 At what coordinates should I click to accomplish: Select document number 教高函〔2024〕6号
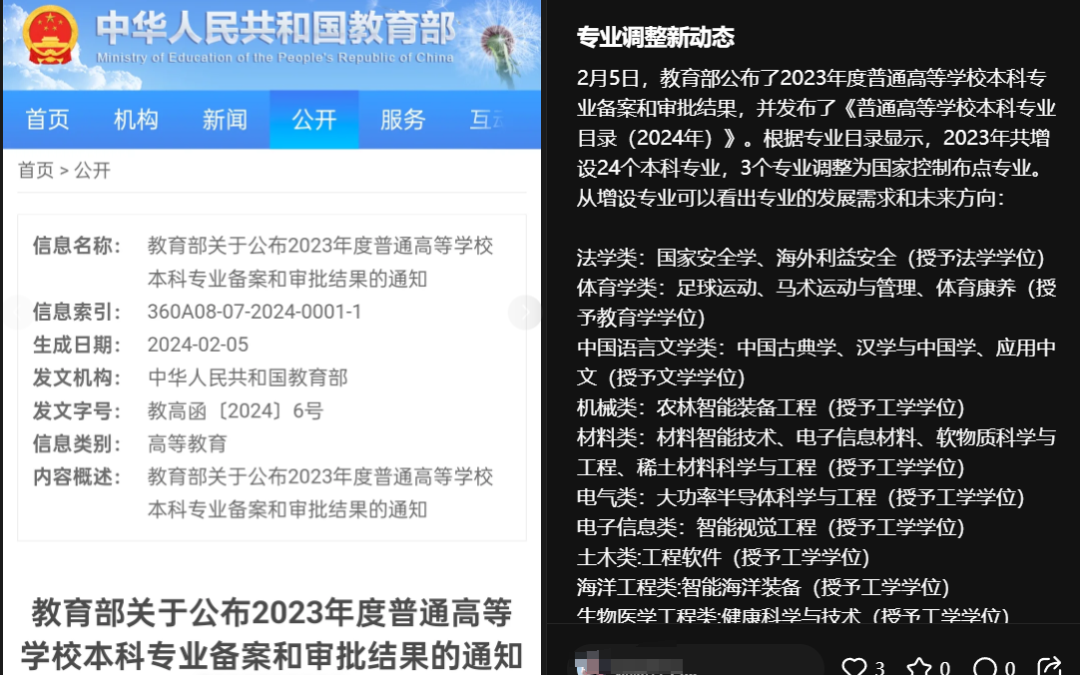point(235,411)
